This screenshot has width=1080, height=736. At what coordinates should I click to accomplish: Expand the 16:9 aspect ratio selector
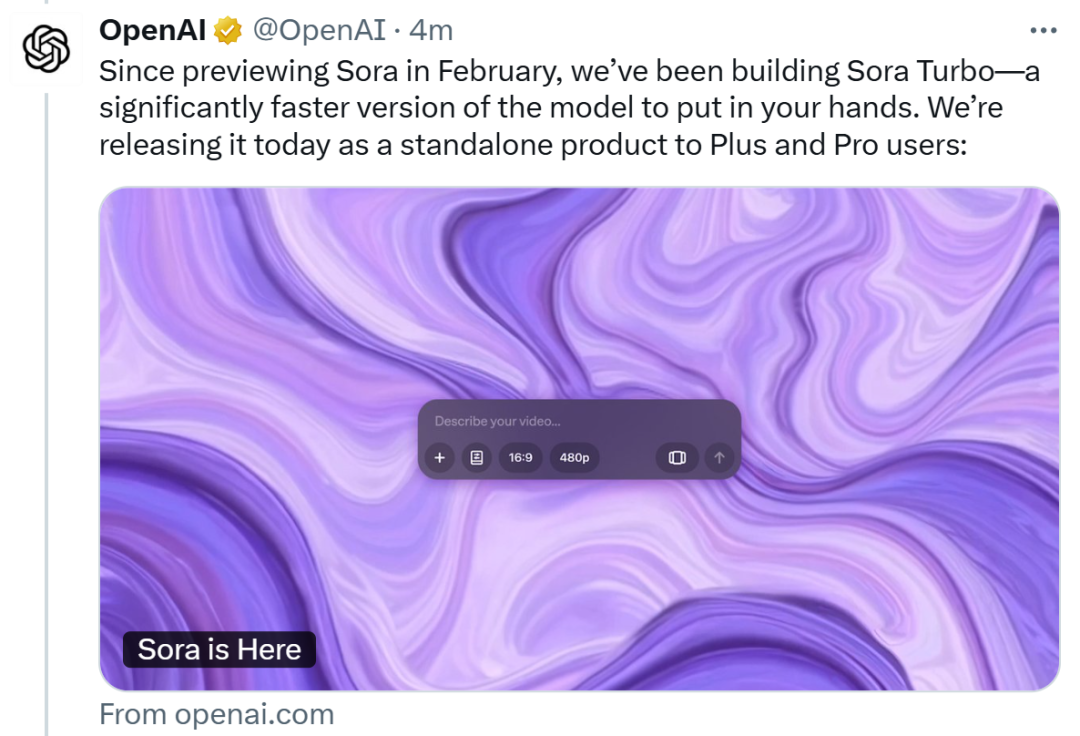521,458
